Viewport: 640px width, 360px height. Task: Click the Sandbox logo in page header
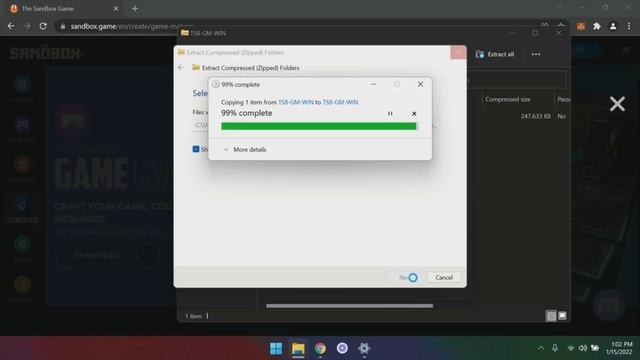[45, 53]
